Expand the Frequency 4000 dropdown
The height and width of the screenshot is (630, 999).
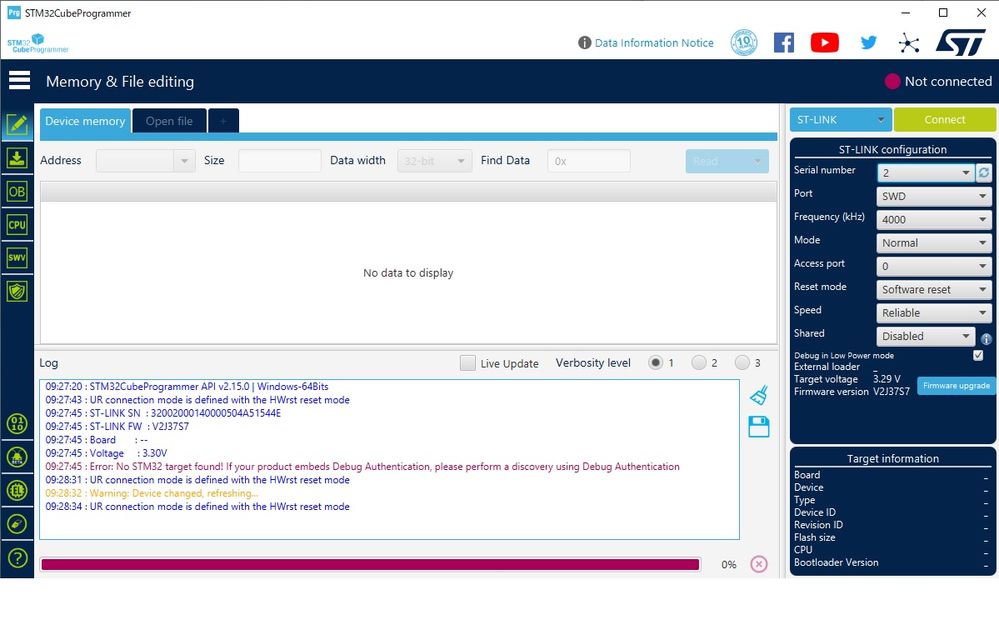(934, 220)
